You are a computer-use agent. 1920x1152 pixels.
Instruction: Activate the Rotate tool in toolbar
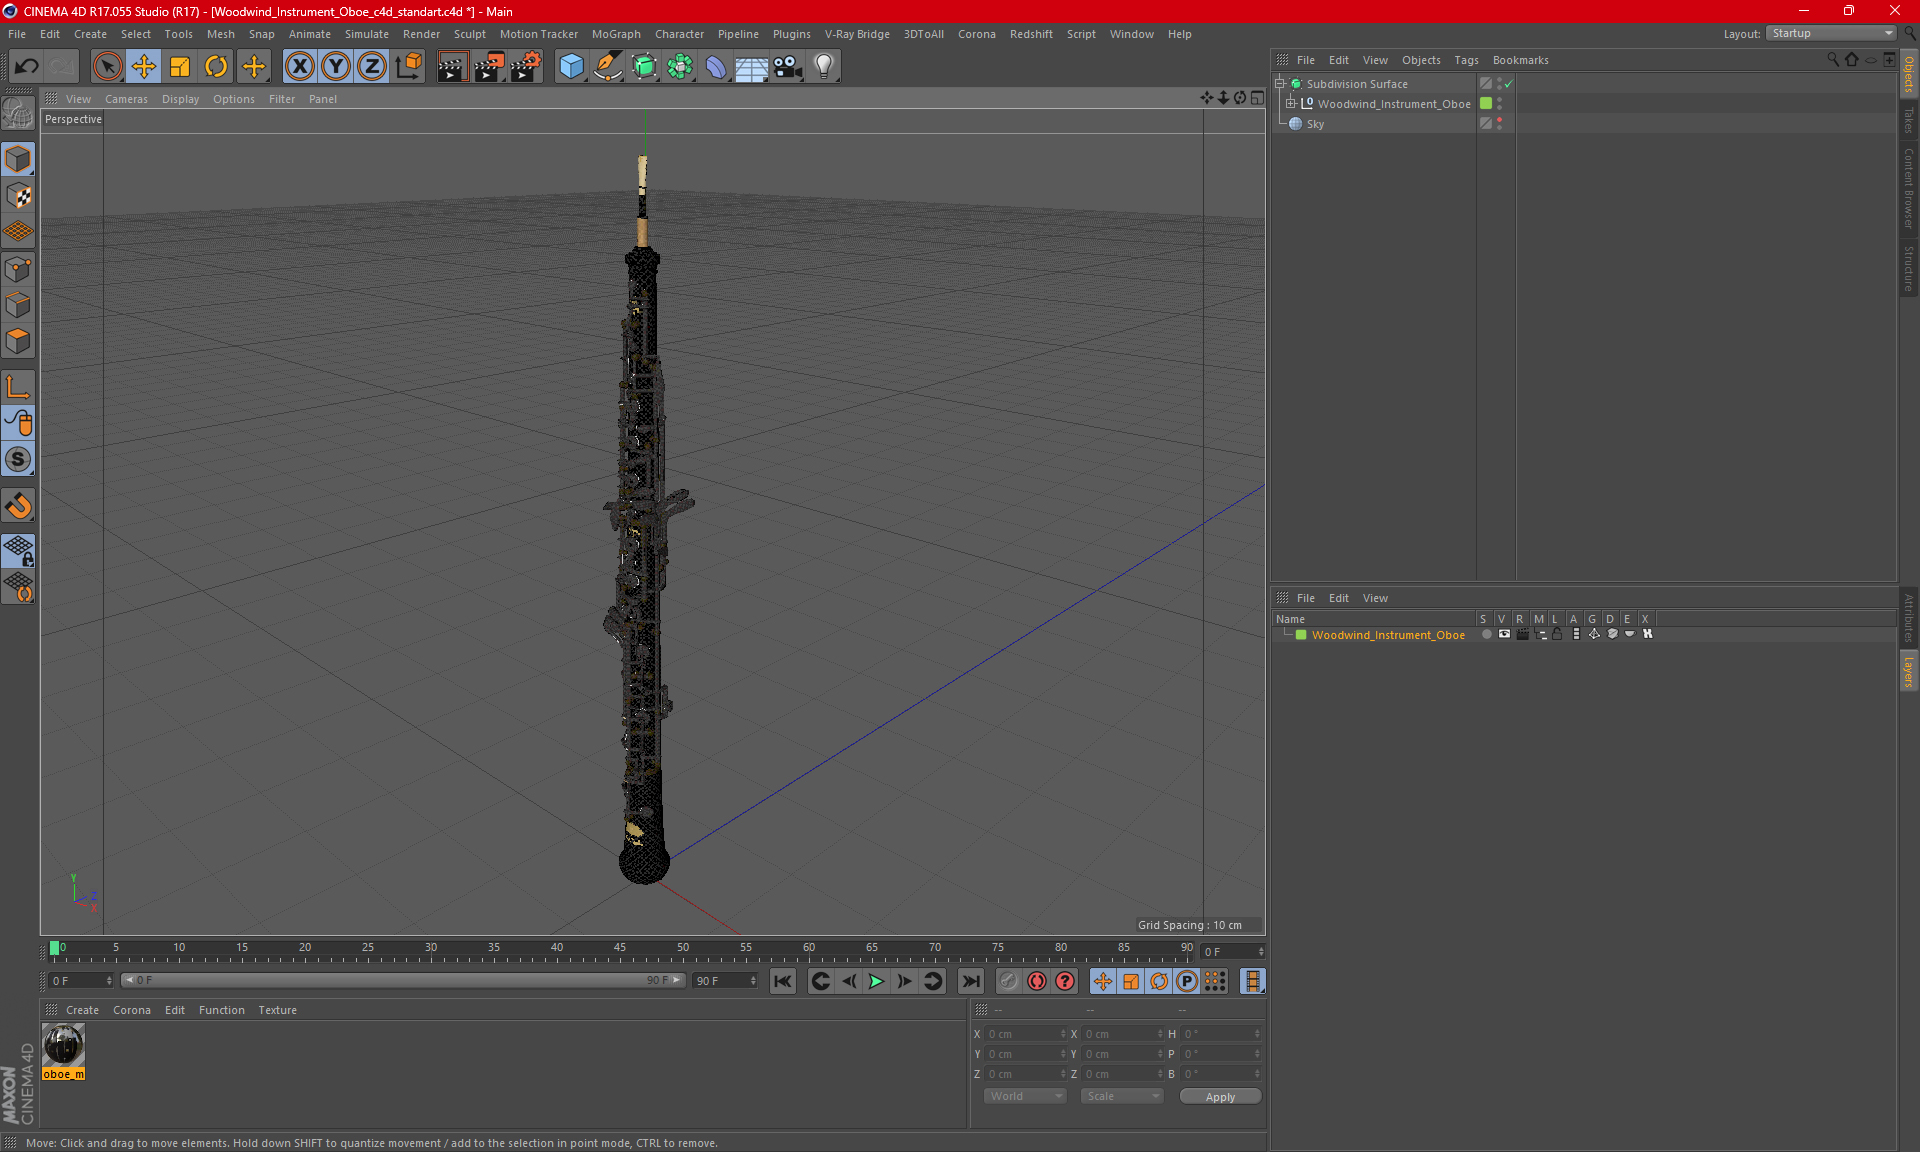(x=216, y=66)
